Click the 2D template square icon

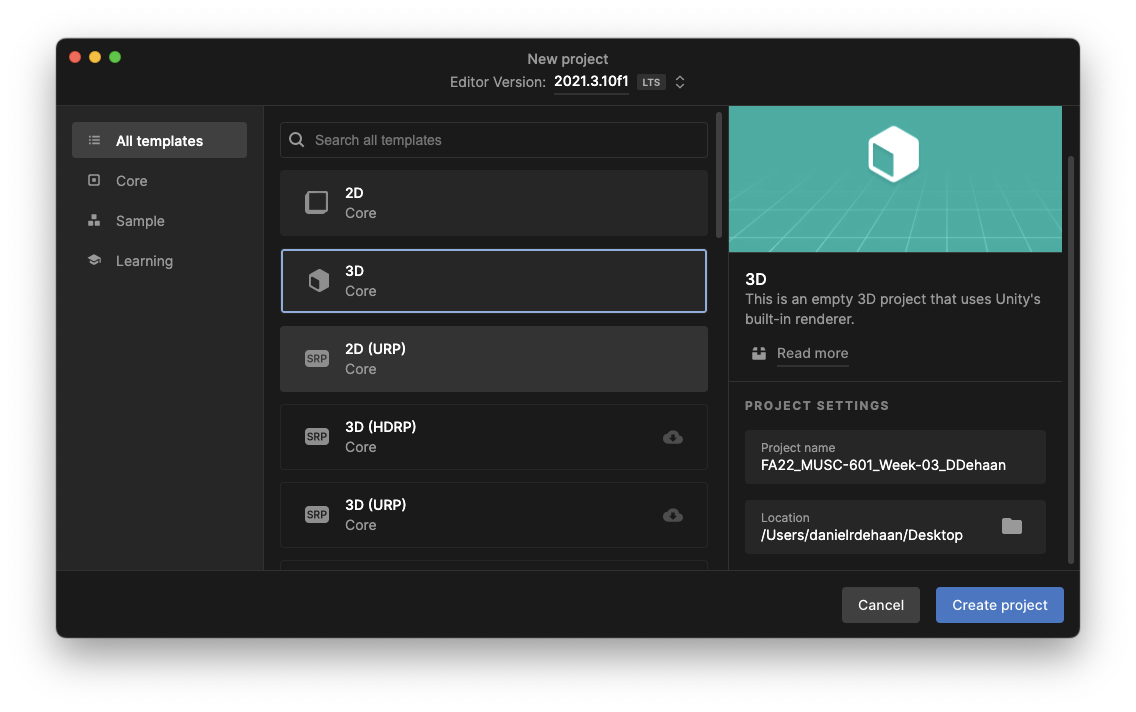click(x=317, y=203)
